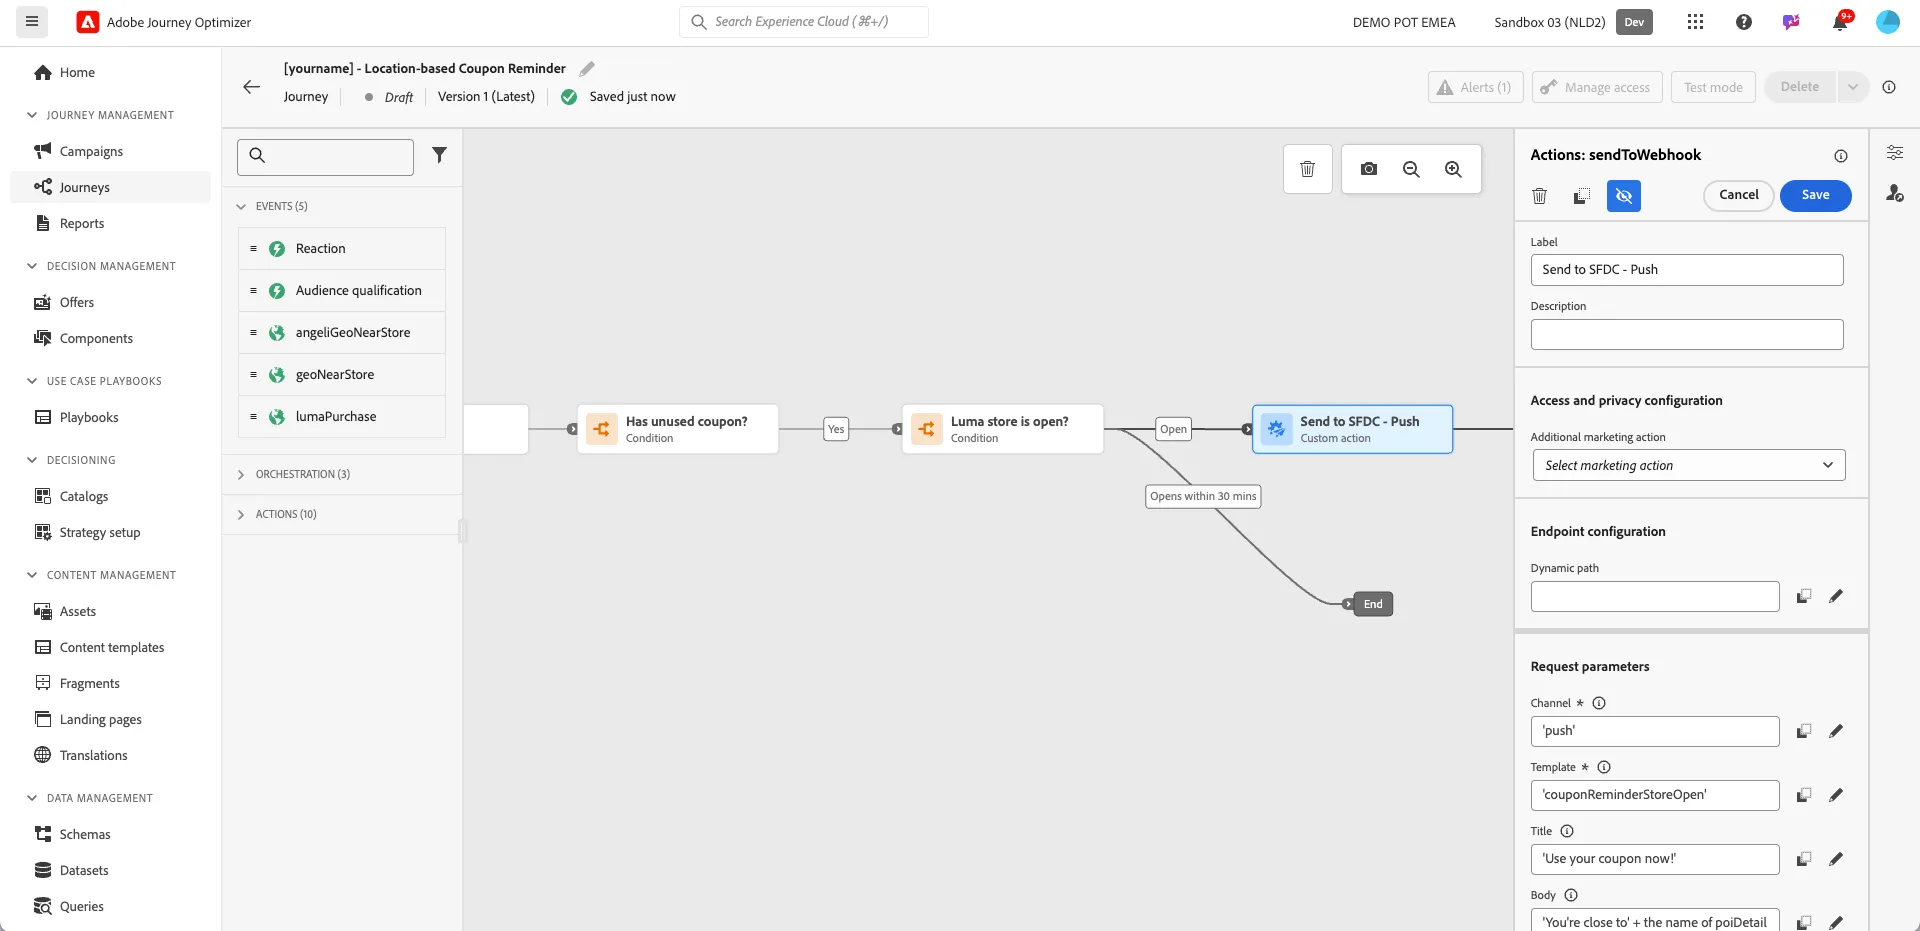Viewport: 1920px width, 931px height.
Task: Open the help question mark icon
Action: [1744, 22]
